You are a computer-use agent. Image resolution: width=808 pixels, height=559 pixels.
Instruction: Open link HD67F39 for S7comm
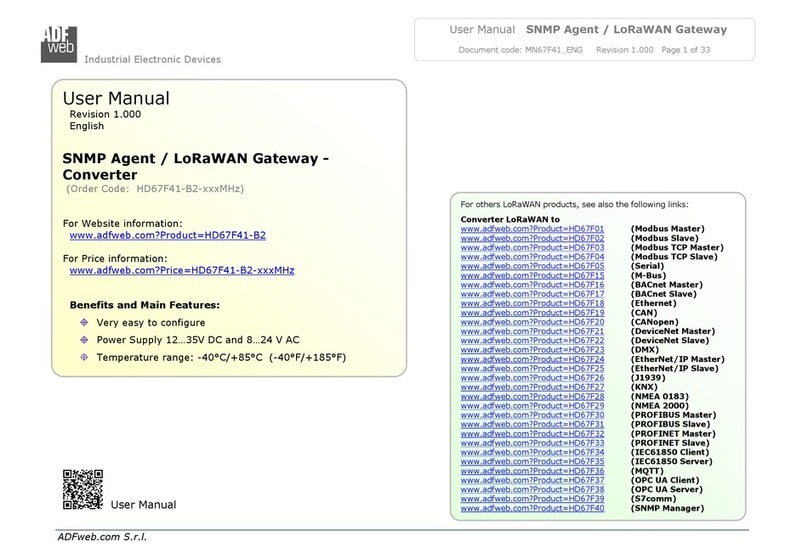pyautogui.click(x=532, y=498)
